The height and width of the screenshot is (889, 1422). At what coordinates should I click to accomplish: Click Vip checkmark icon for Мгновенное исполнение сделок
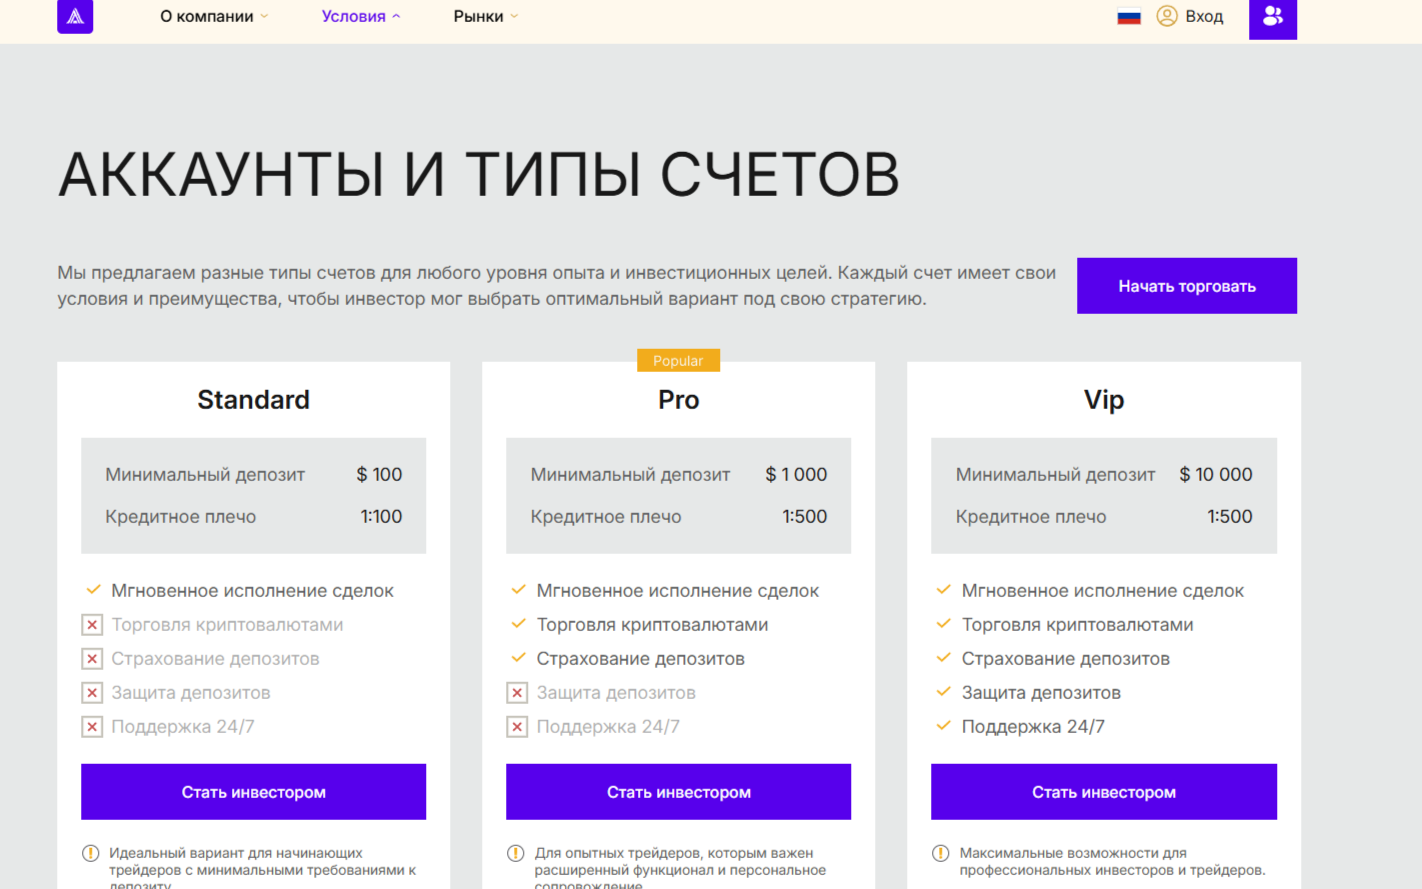943,590
